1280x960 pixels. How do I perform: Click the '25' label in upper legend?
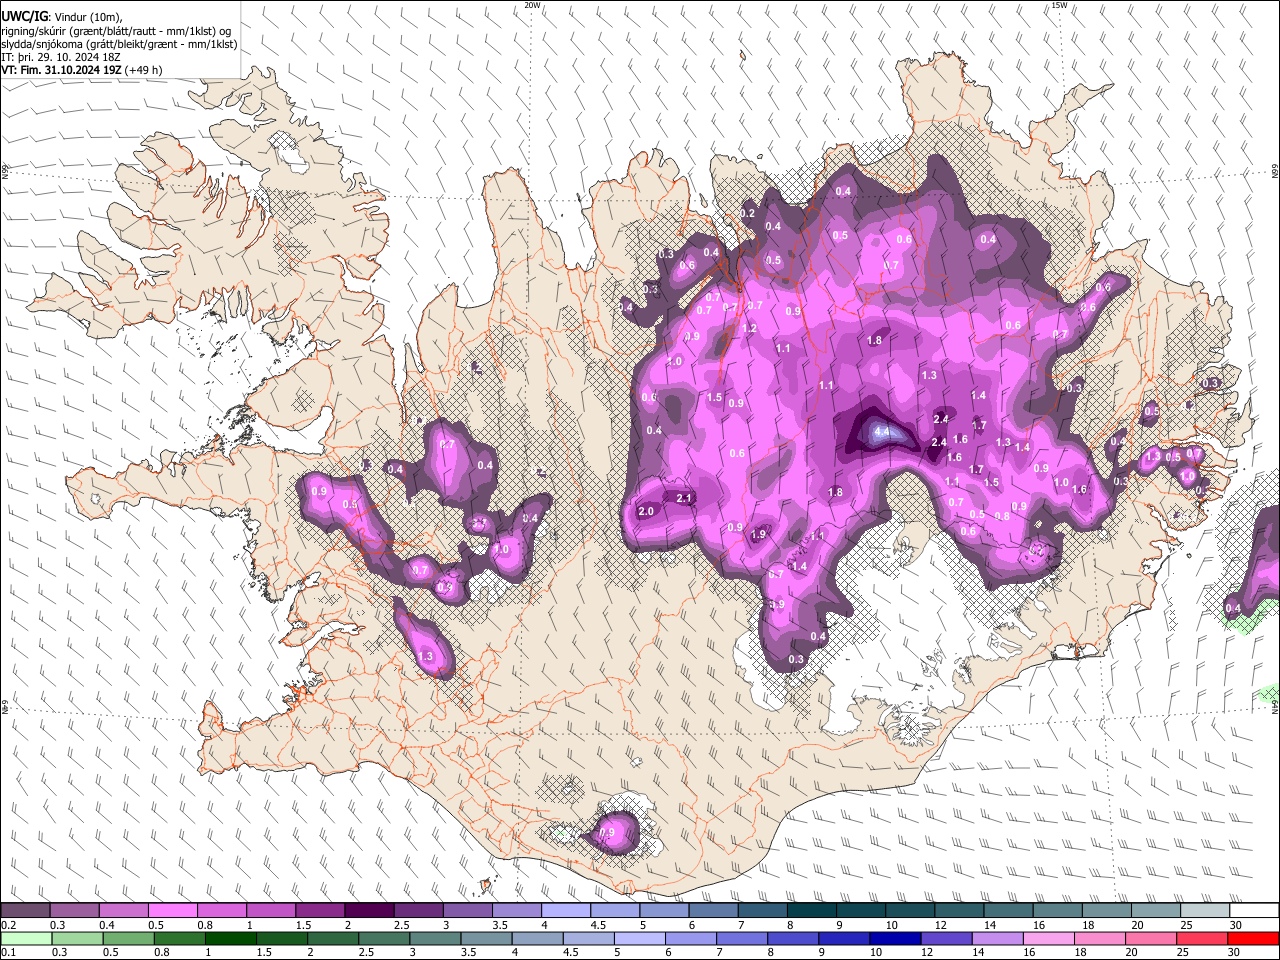[x=1186, y=925]
